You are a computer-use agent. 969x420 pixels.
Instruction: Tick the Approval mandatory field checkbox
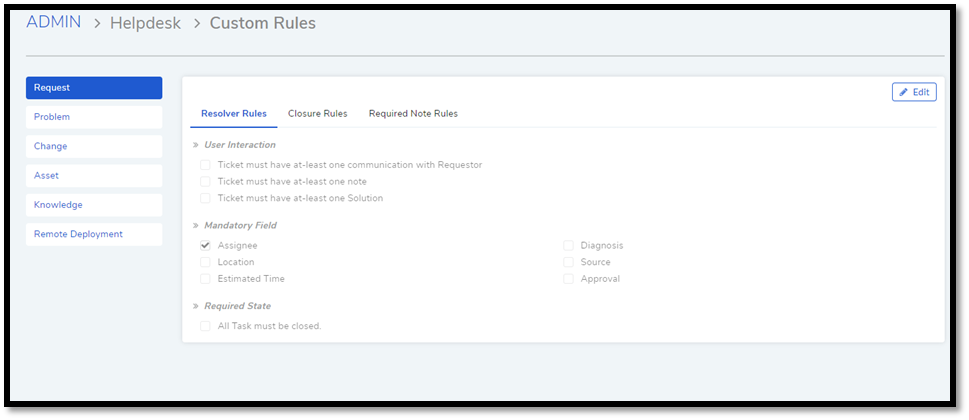coord(569,279)
